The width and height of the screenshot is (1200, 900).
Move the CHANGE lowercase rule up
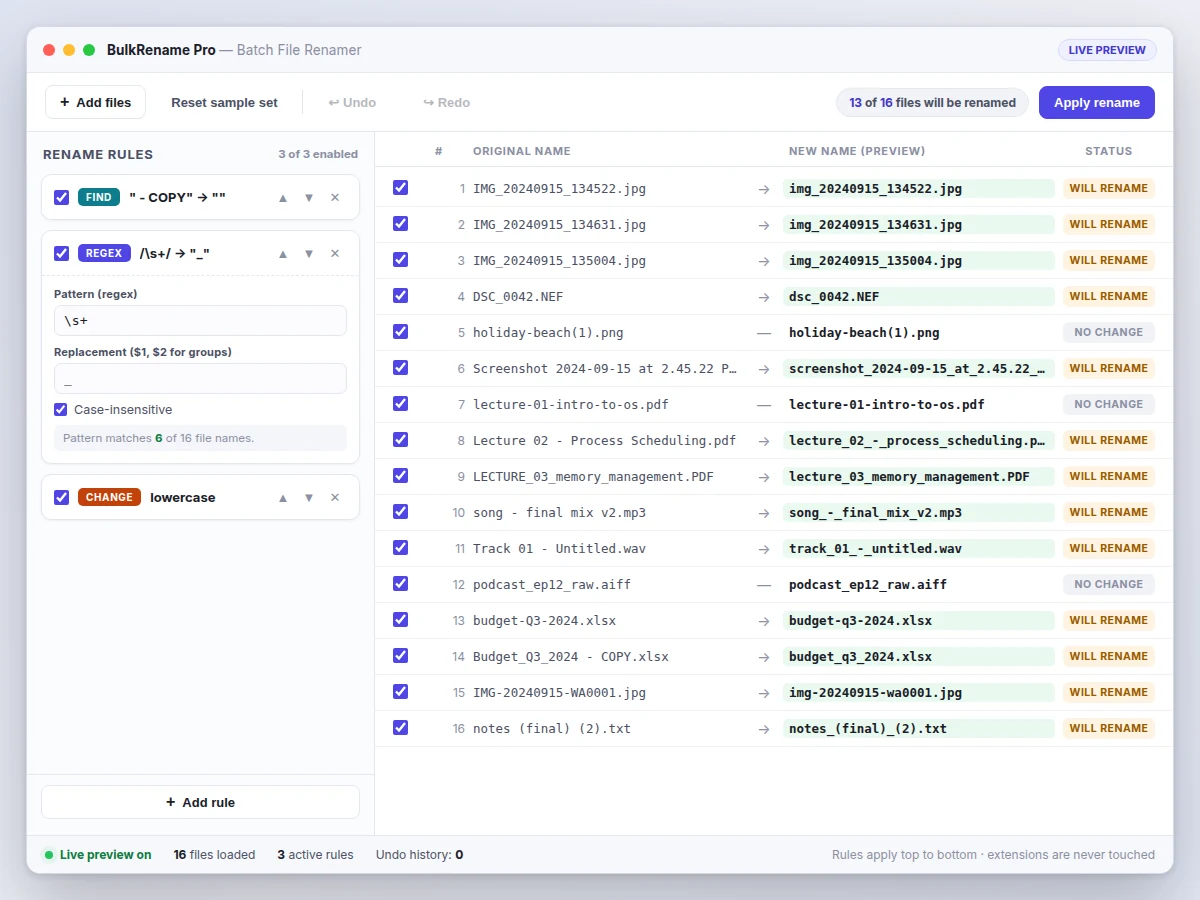point(283,498)
